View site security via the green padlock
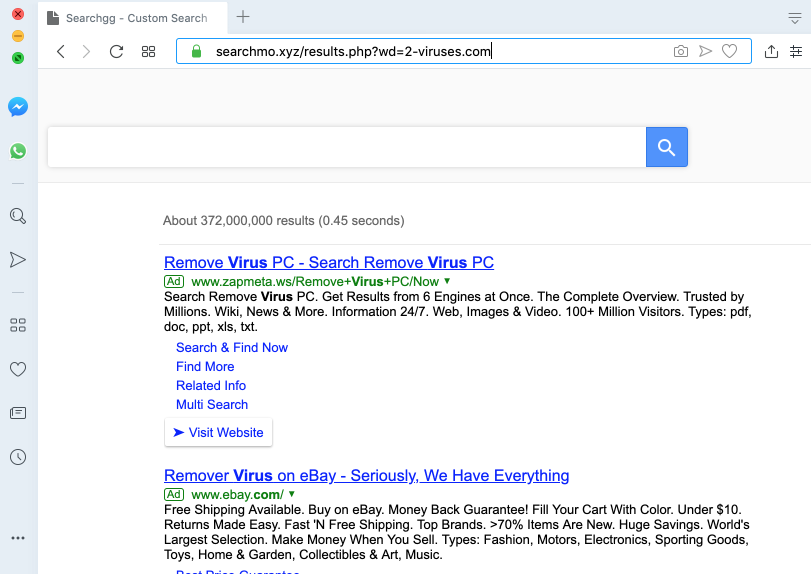811x574 pixels. click(196, 51)
